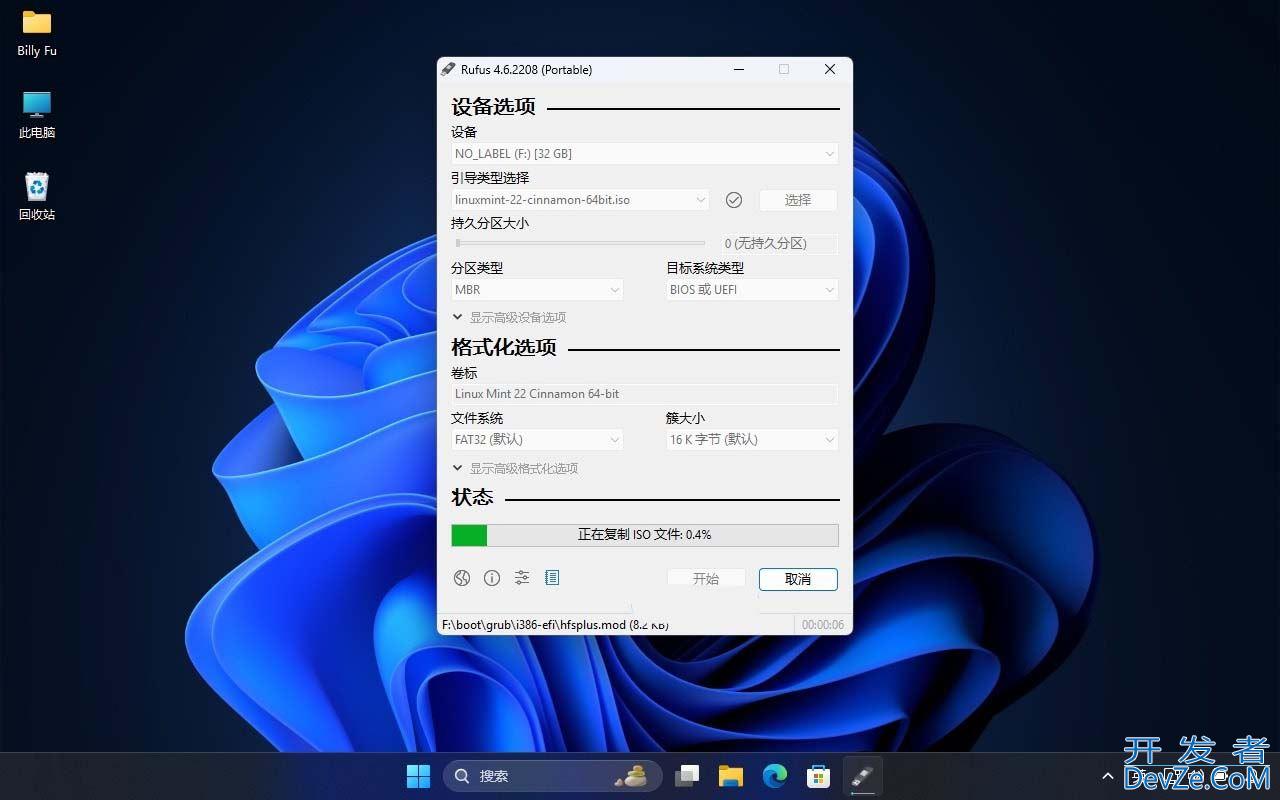1280x800 pixels.
Task: Click the Rufus 4.6.2208 (Portable) title text
Action: click(x=526, y=69)
